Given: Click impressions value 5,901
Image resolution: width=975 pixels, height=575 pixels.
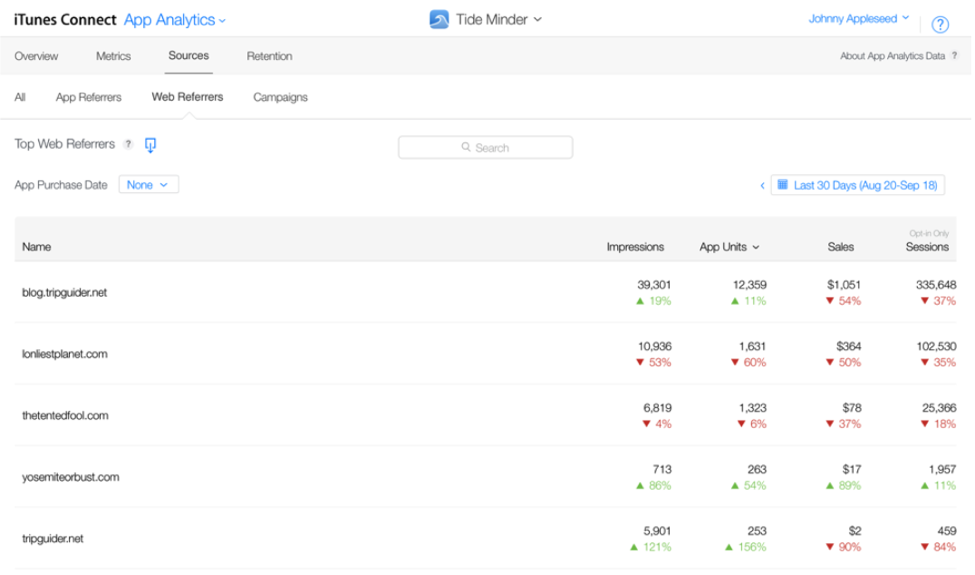Looking at the screenshot, I should click(657, 531).
